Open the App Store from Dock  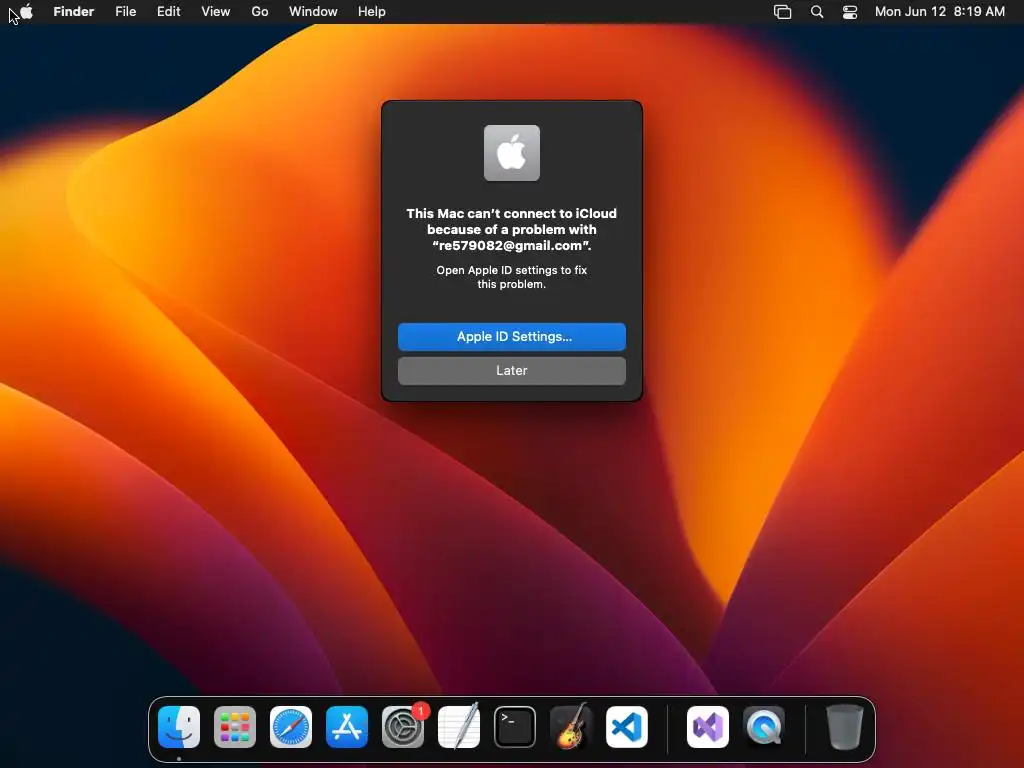pyautogui.click(x=347, y=727)
